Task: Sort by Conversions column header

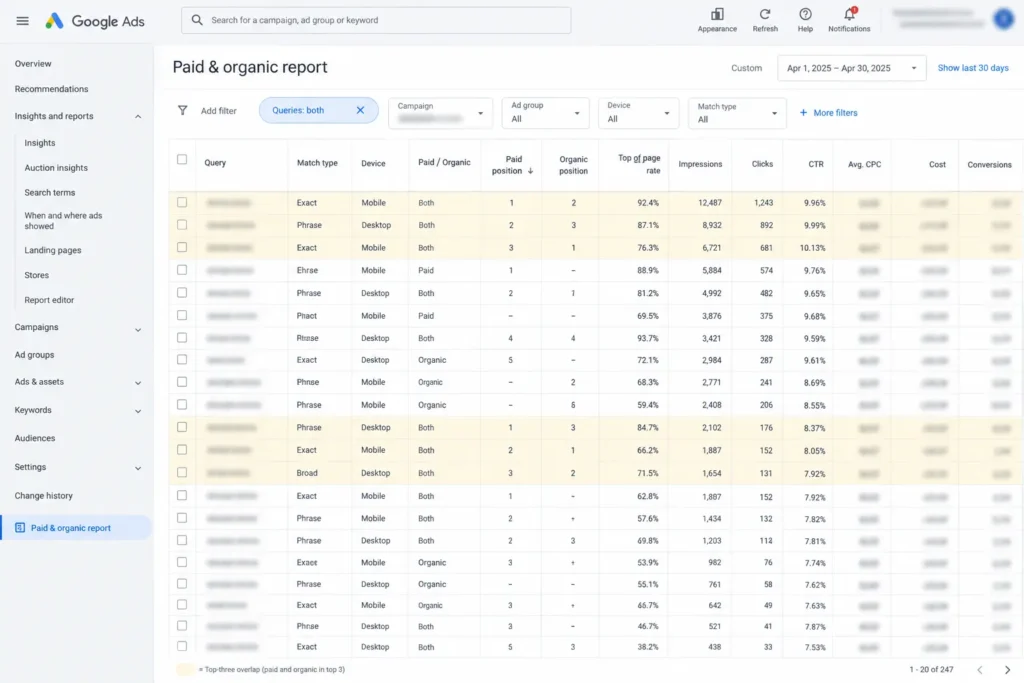Action: pyautogui.click(x=989, y=165)
